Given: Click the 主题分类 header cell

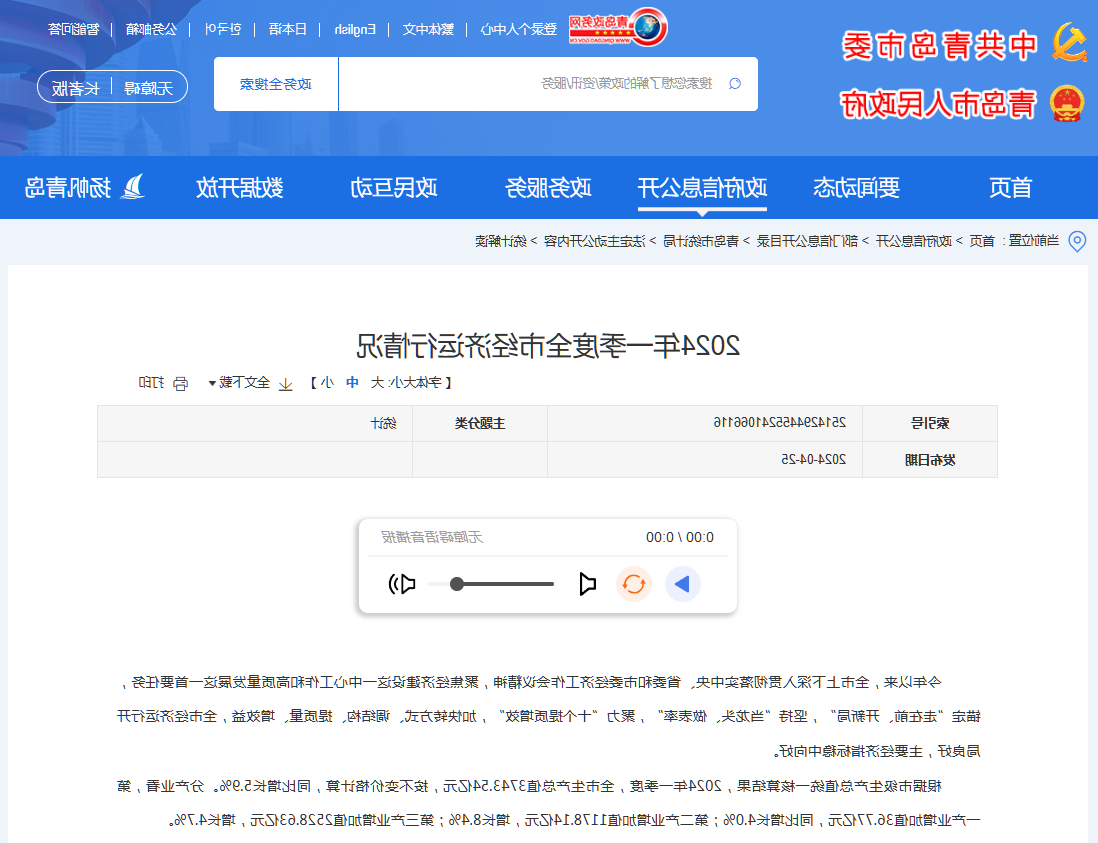Looking at the screenshot, I should point(480,424).
